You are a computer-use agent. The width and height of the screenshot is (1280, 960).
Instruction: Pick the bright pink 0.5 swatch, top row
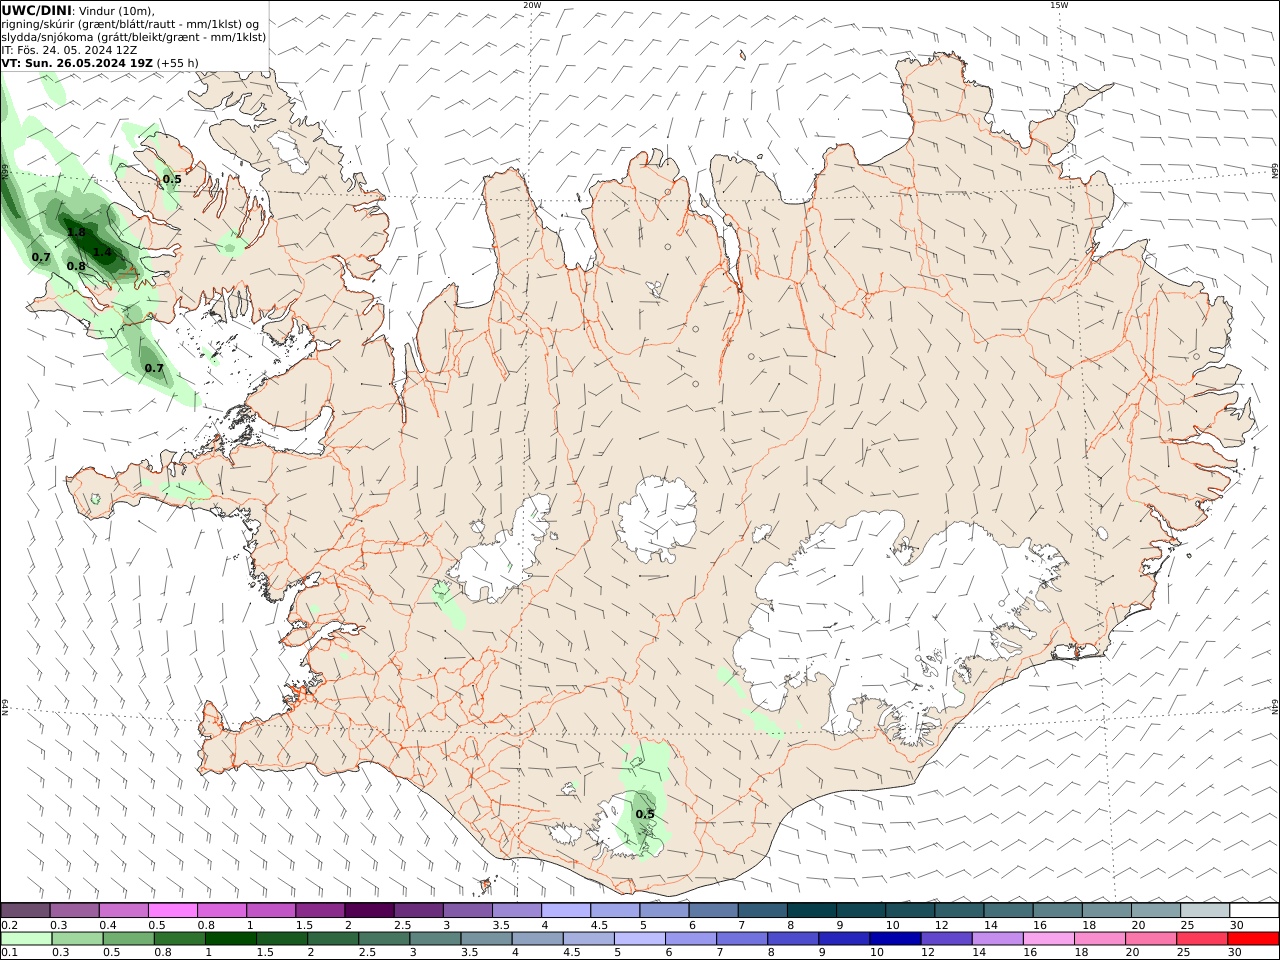tap(172, 910)
